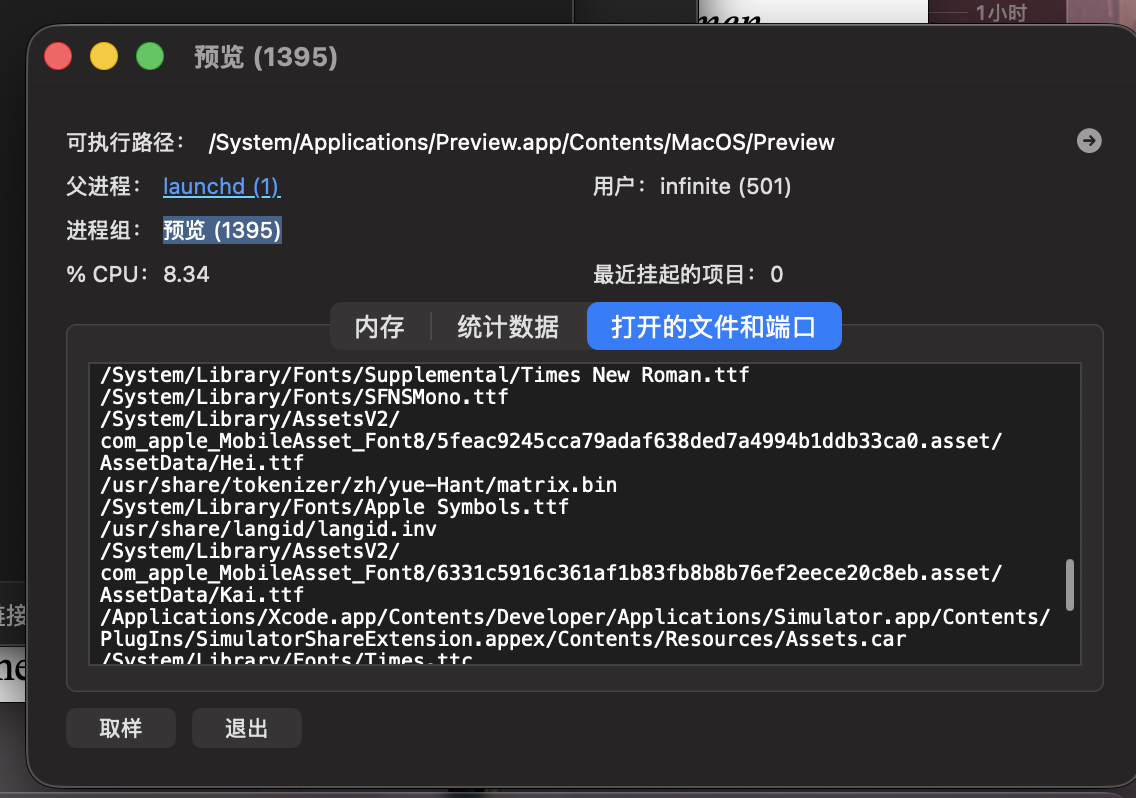The width and height of the screenshot is (1136, 798).
Task: Click the 6331c5916c361af1 asset path line
Action: pyautogui.click(x=551, y=573)
